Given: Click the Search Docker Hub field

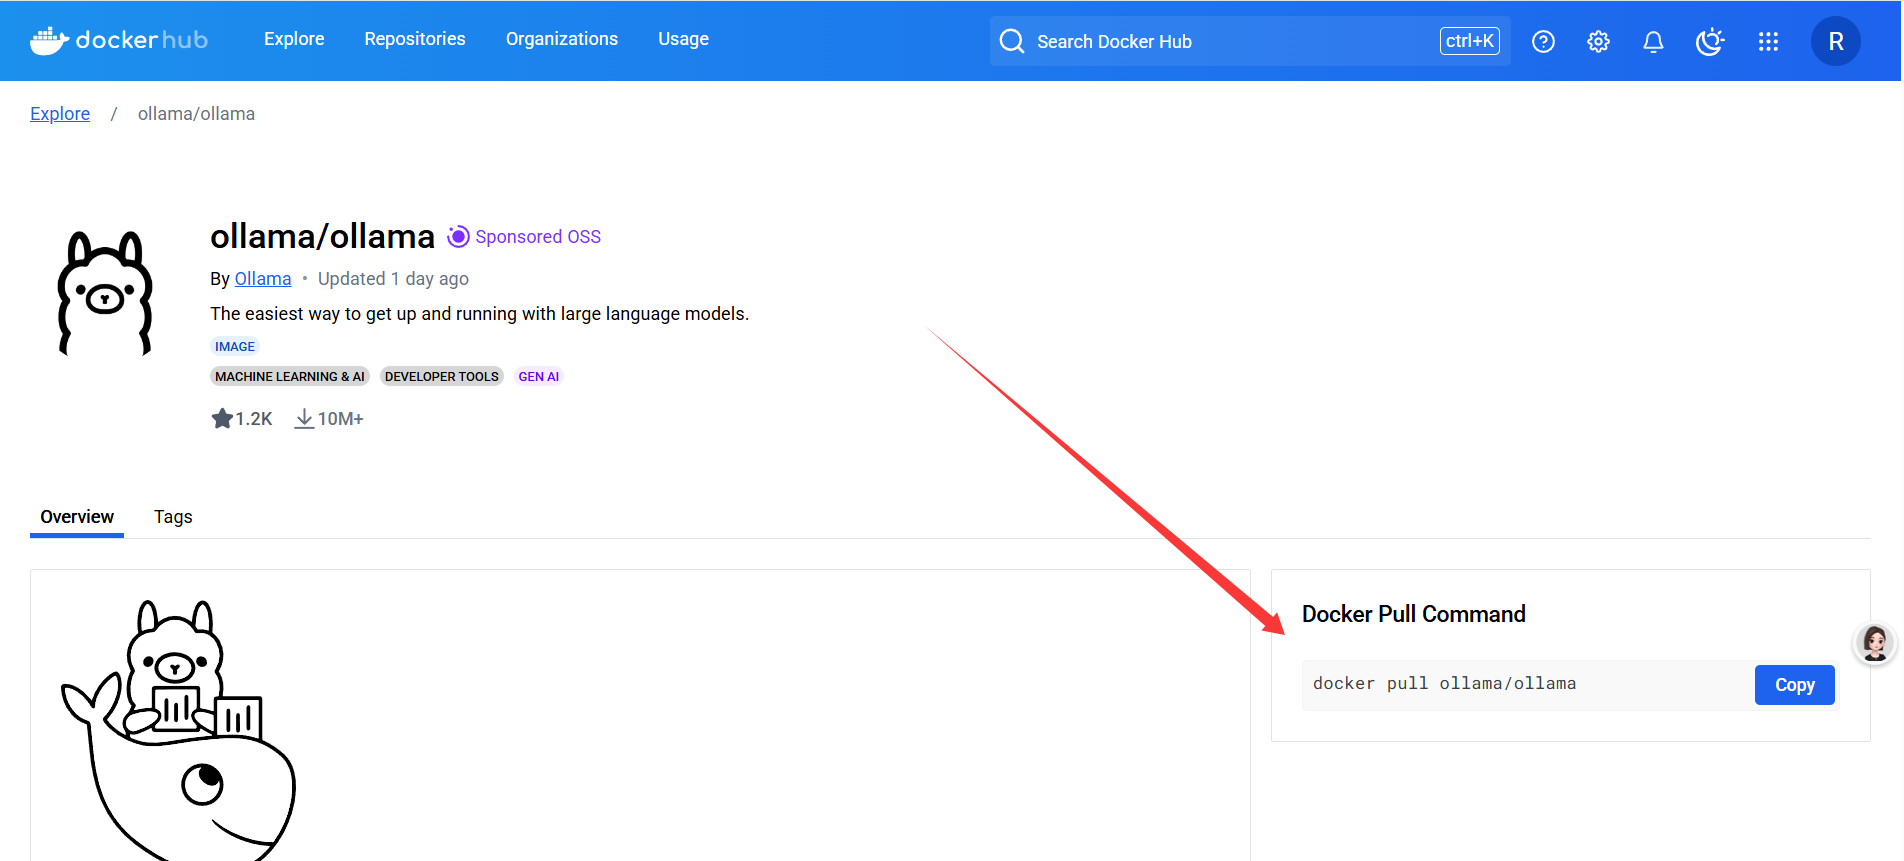Looking at the screenshot, I should [1250, 41].
